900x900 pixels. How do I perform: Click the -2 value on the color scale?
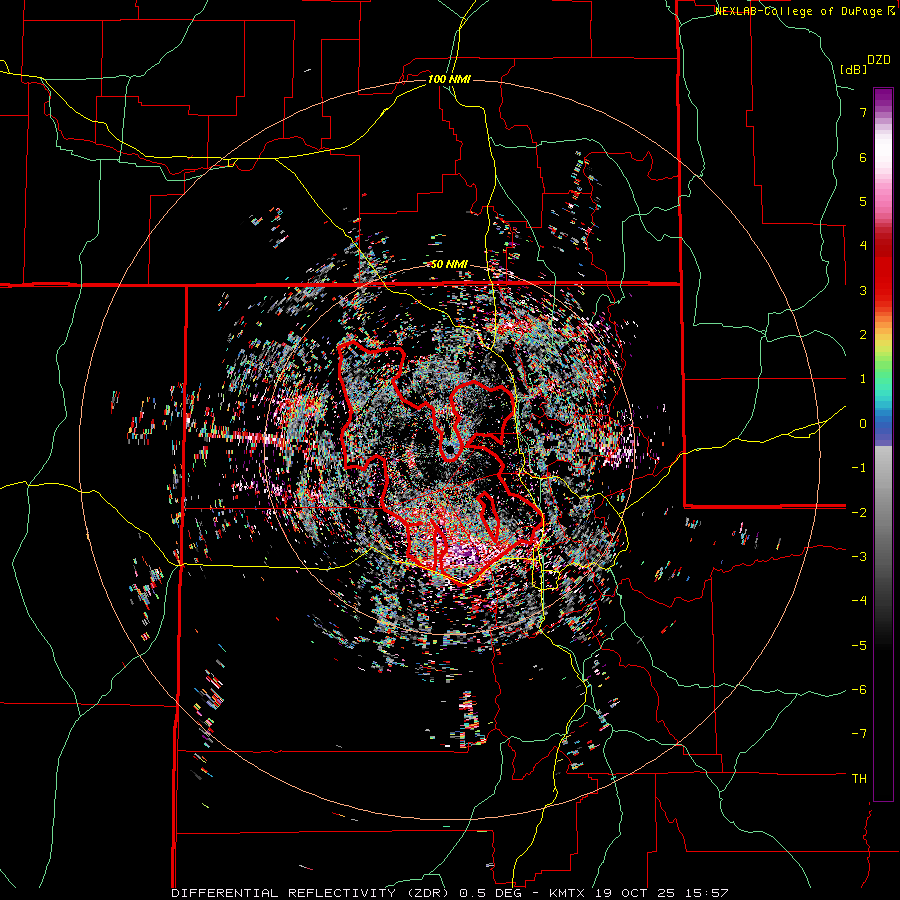click(x=859, y=512)
